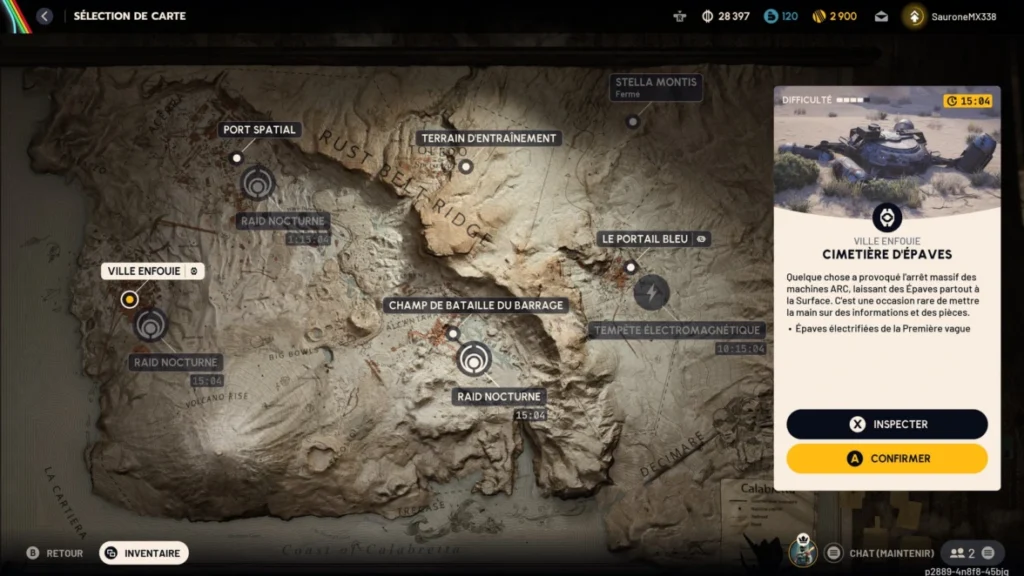This screenshot has height=576, width=1024.
Task: Select the Terrain d'Entraînement map marker
Action: [465, 166]
